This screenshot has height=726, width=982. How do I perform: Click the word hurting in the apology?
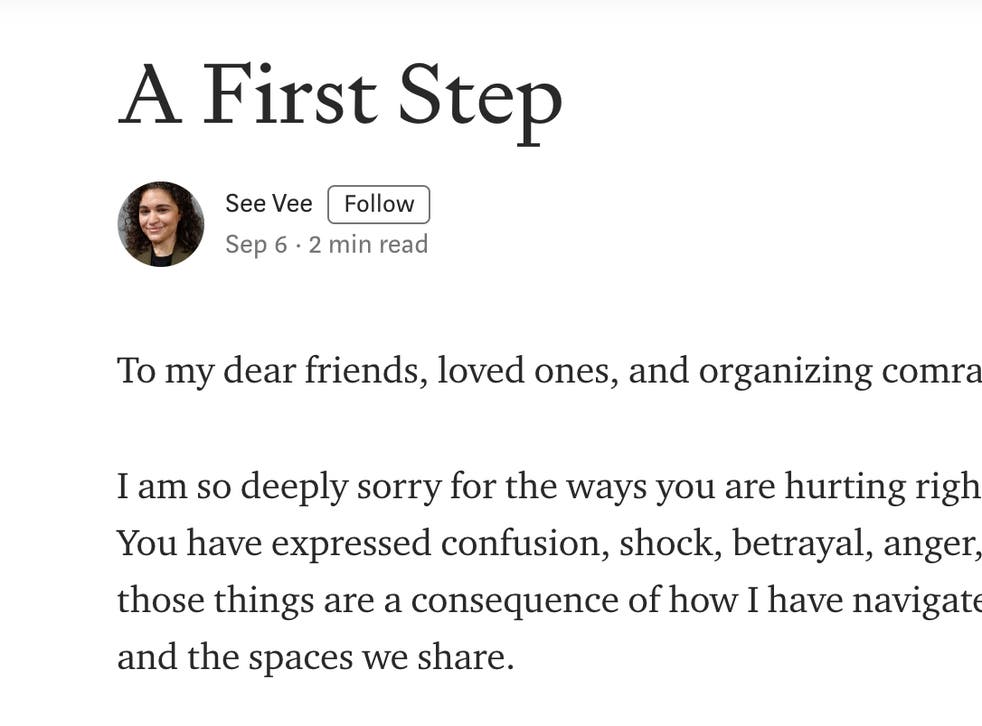click(x=849, y=487)
